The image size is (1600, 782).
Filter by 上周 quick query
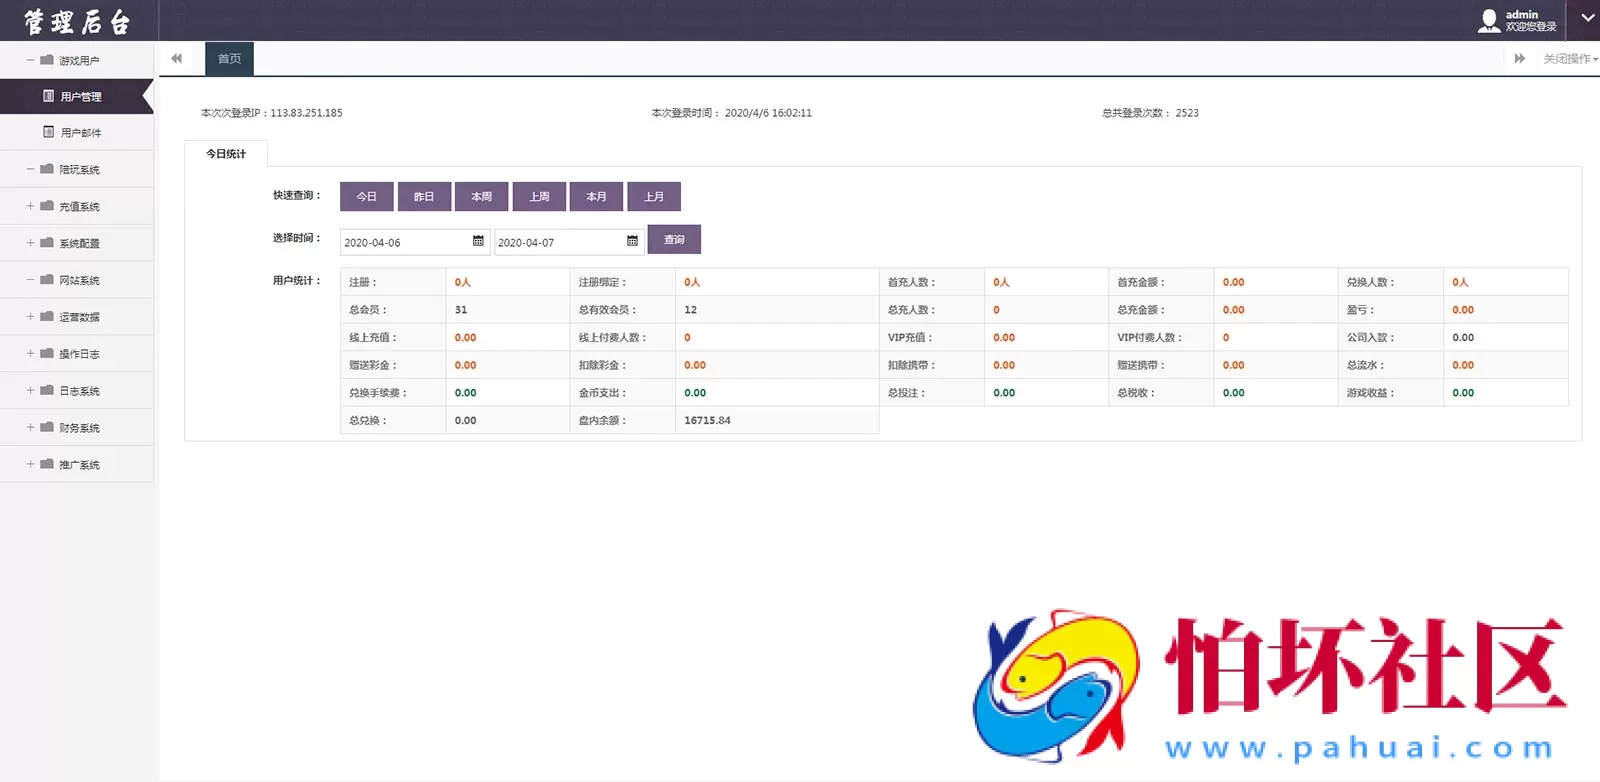539,197
